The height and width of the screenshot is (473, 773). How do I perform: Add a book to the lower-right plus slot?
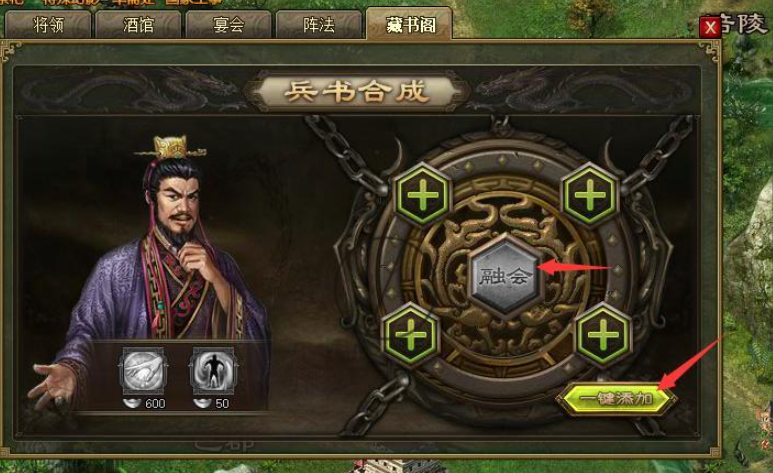point(603,336)
